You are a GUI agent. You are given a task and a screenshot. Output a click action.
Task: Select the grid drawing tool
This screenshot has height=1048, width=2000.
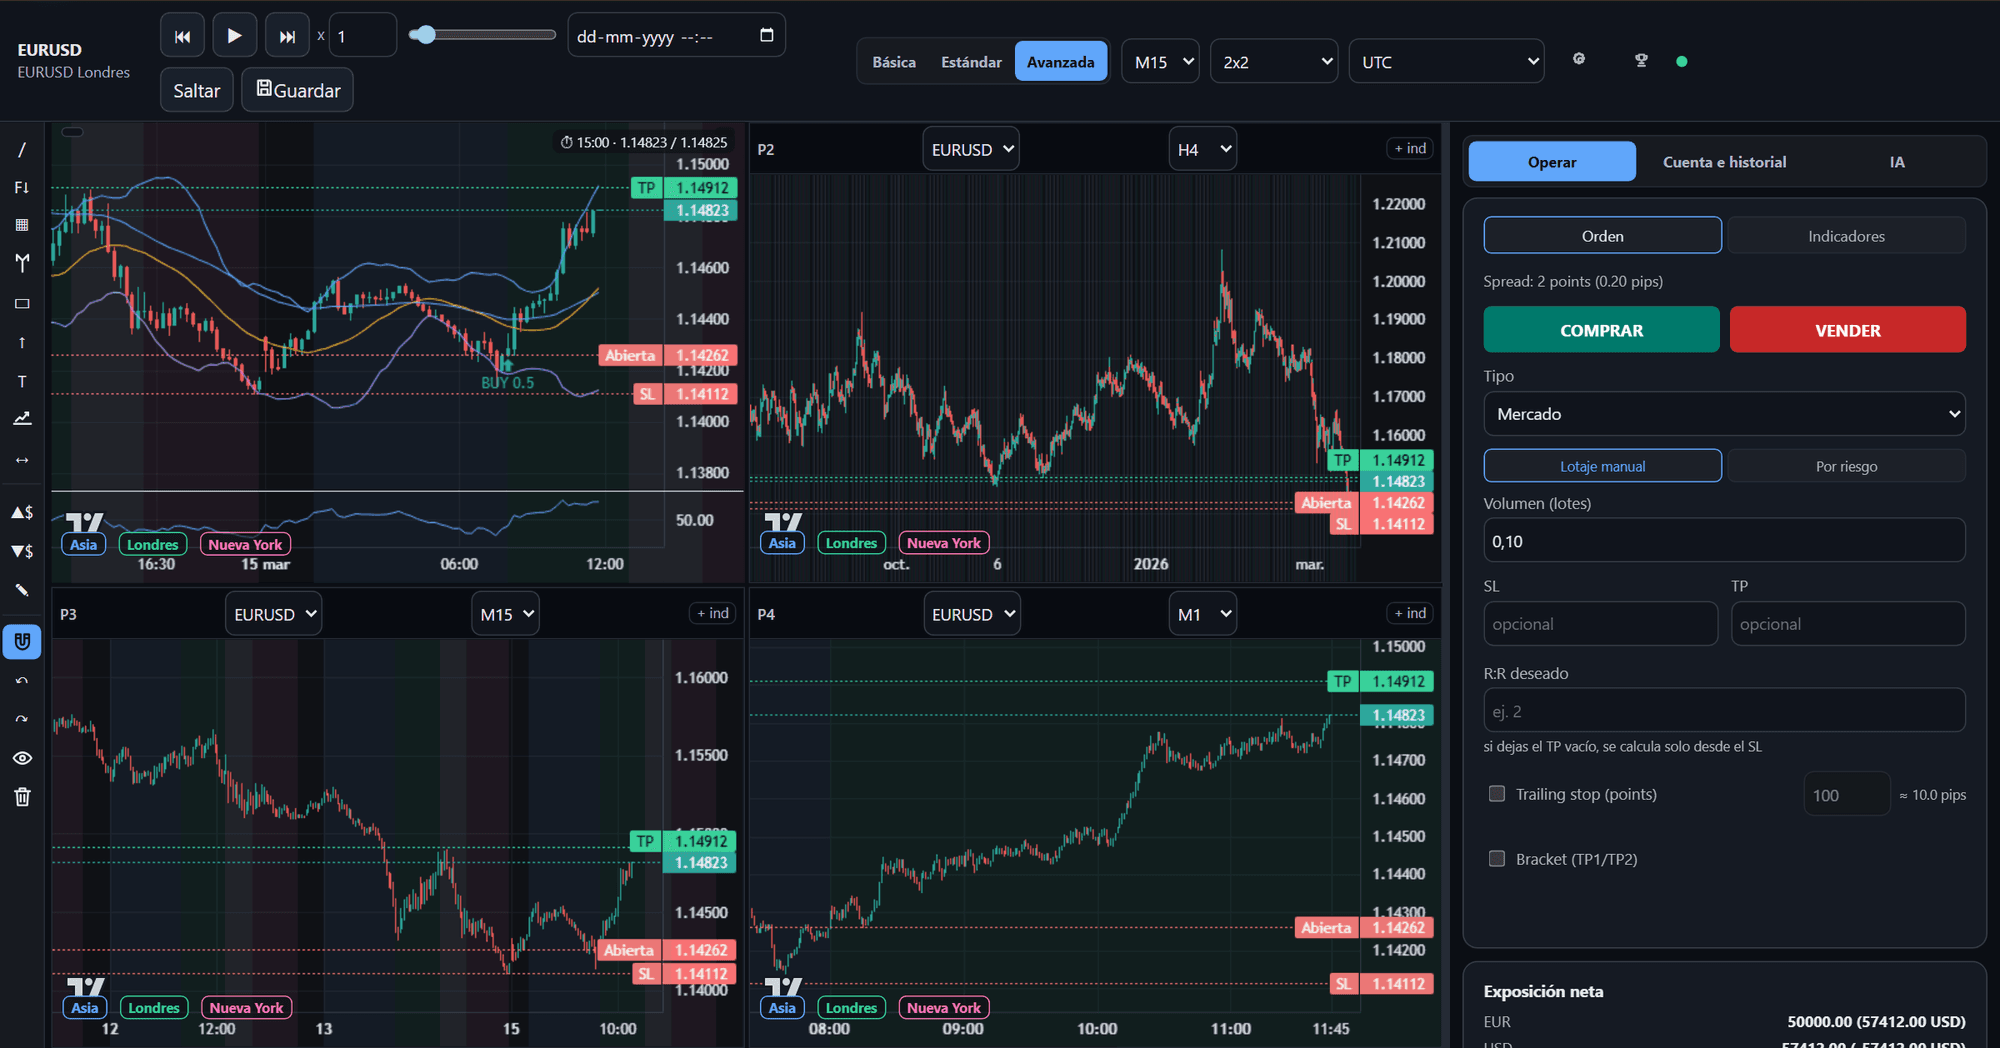(22, 225)
